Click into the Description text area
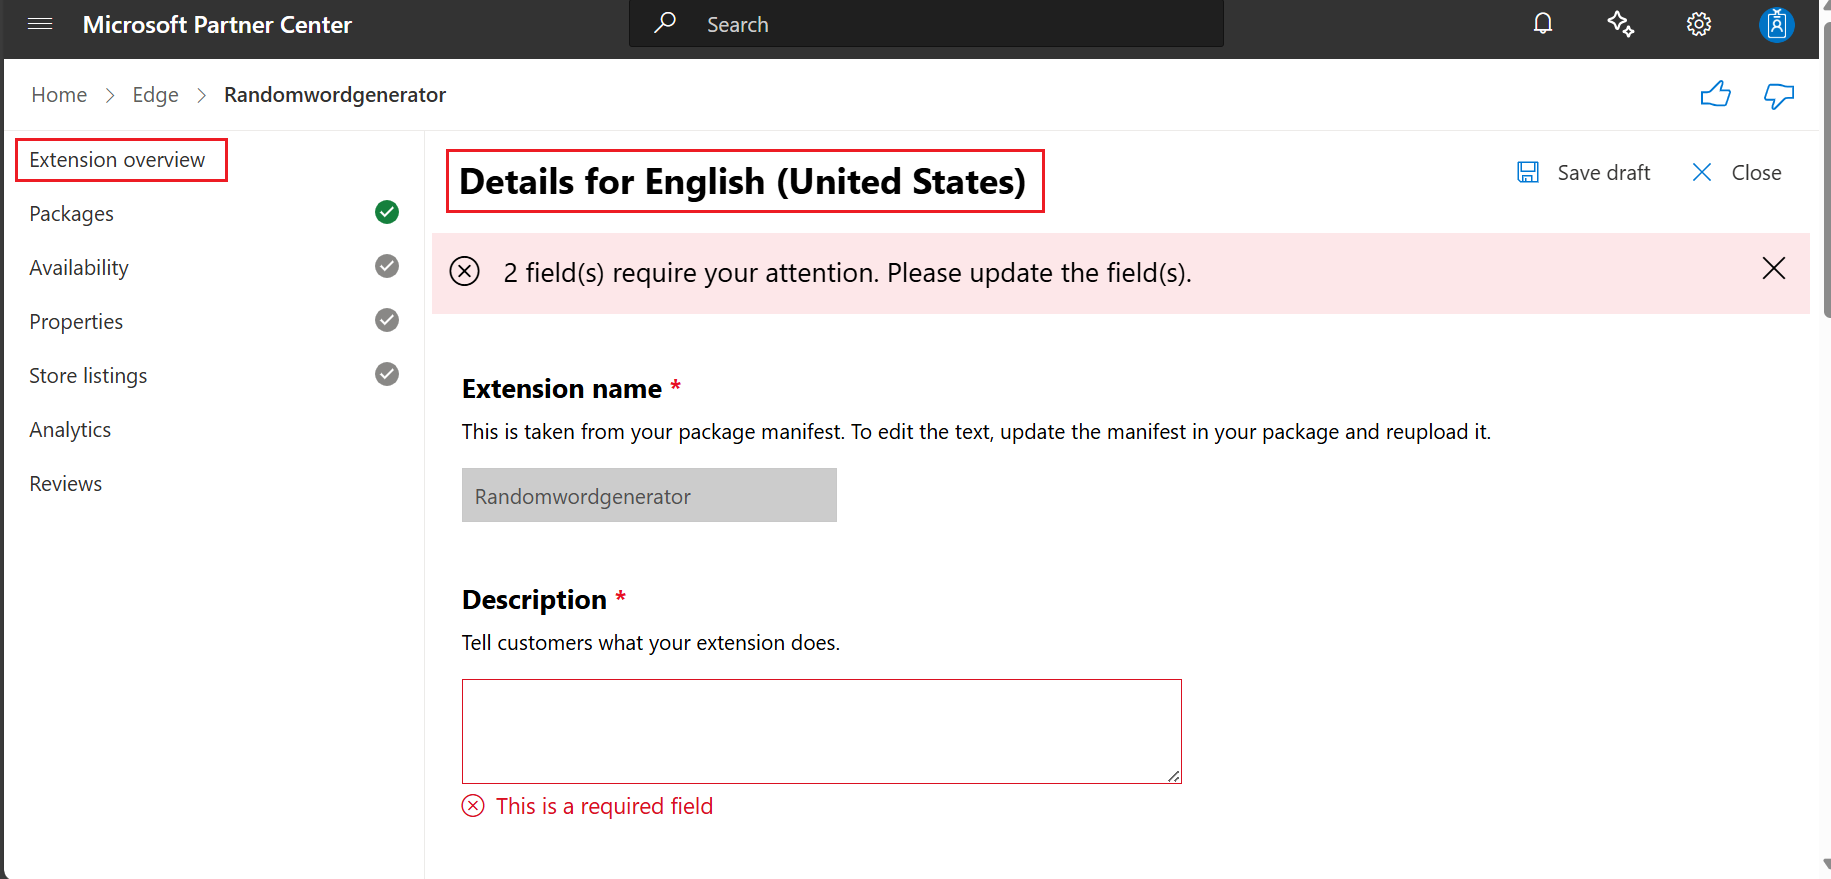 (821, 731)
